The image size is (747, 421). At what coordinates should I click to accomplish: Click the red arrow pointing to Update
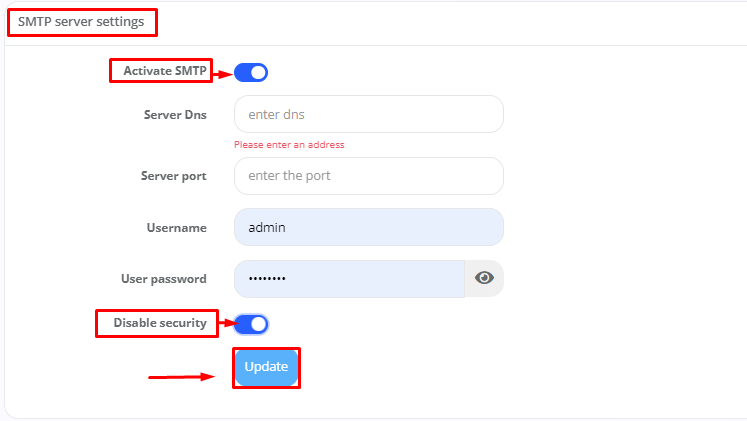coord(181,377)
